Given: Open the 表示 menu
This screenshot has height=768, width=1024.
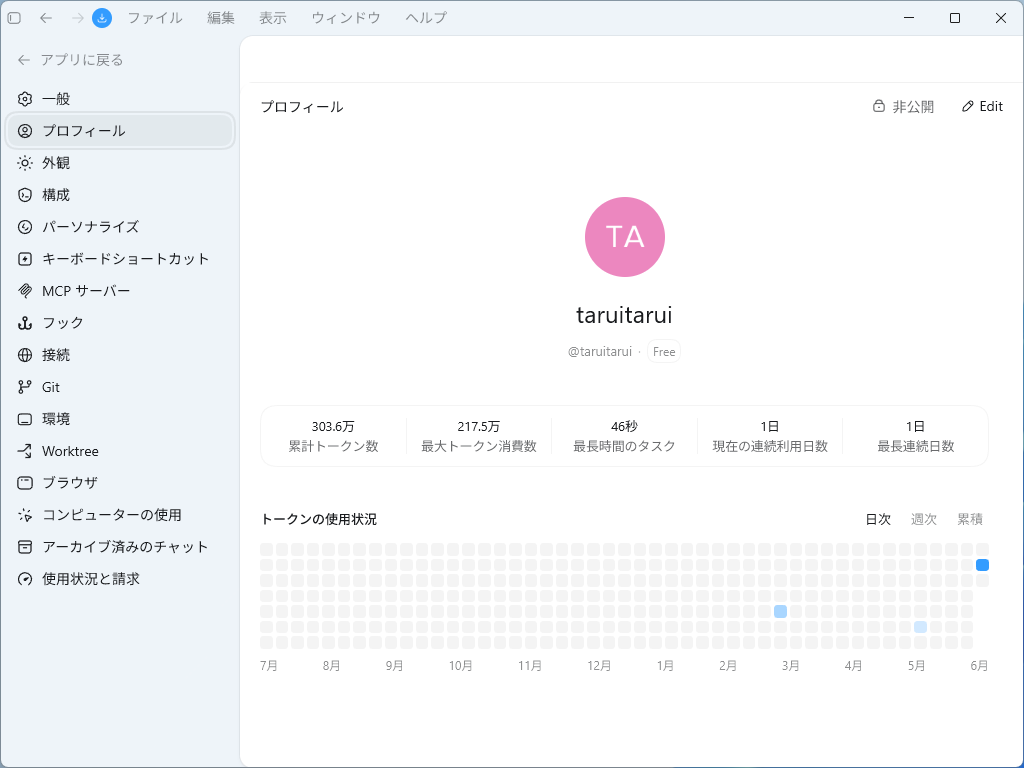Looking at the screenshot, I should pos(273,18).
